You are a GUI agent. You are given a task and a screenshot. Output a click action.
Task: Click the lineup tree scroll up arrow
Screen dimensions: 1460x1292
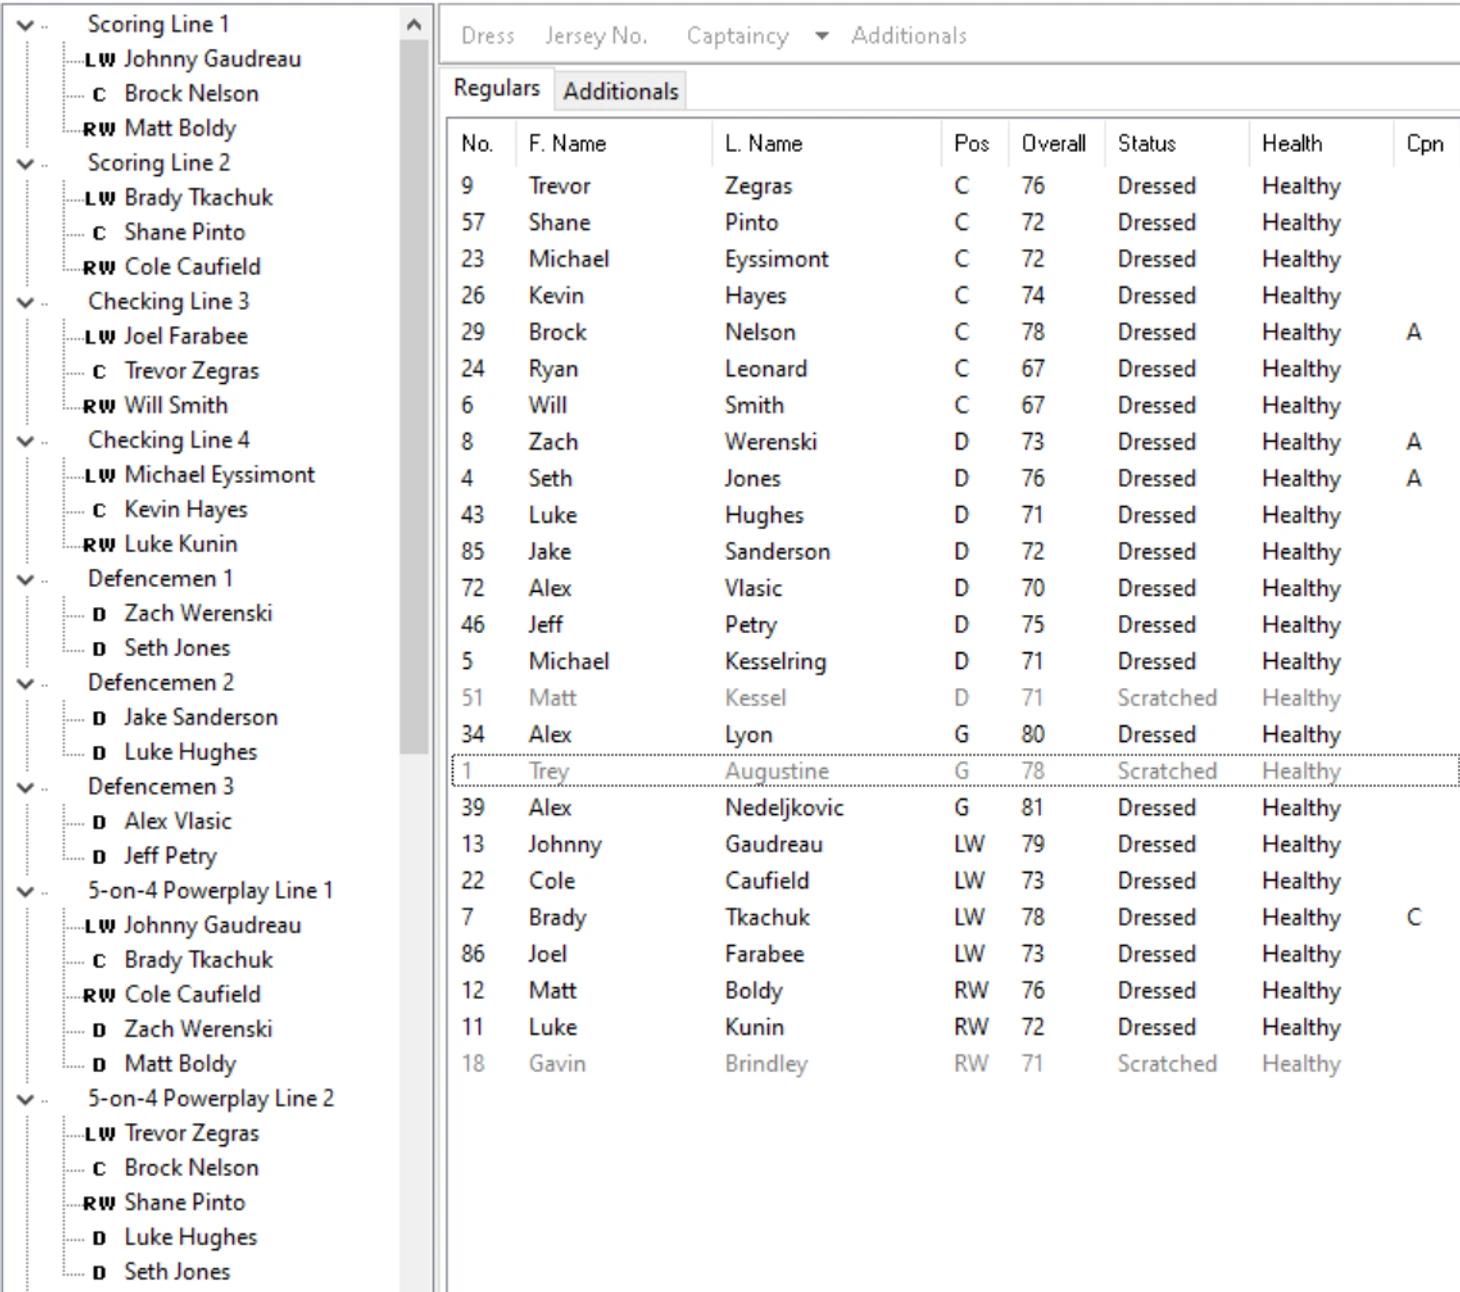click(414, 25)
